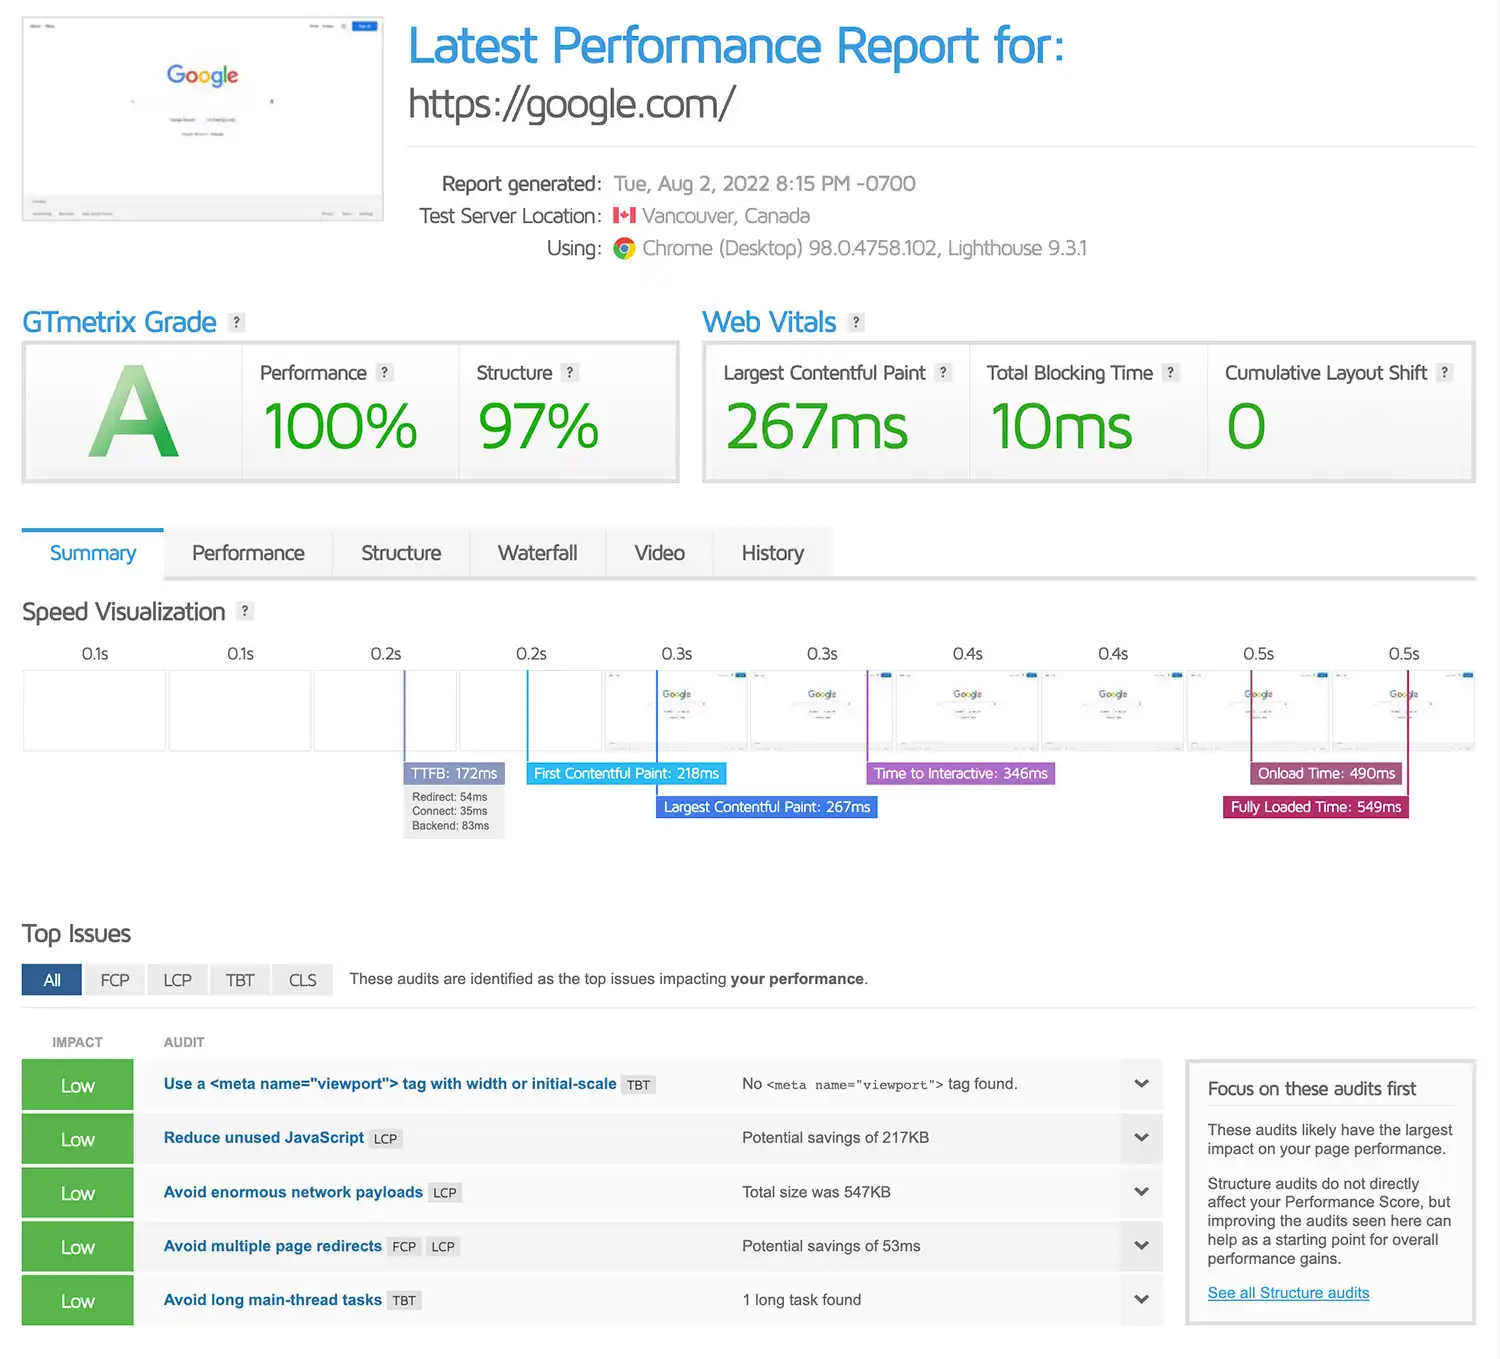The height and width of the screenshot is (1359, 1500).
Task: Click the Fully Loaded Time: 549ms marker
Action: [1316, 807]
